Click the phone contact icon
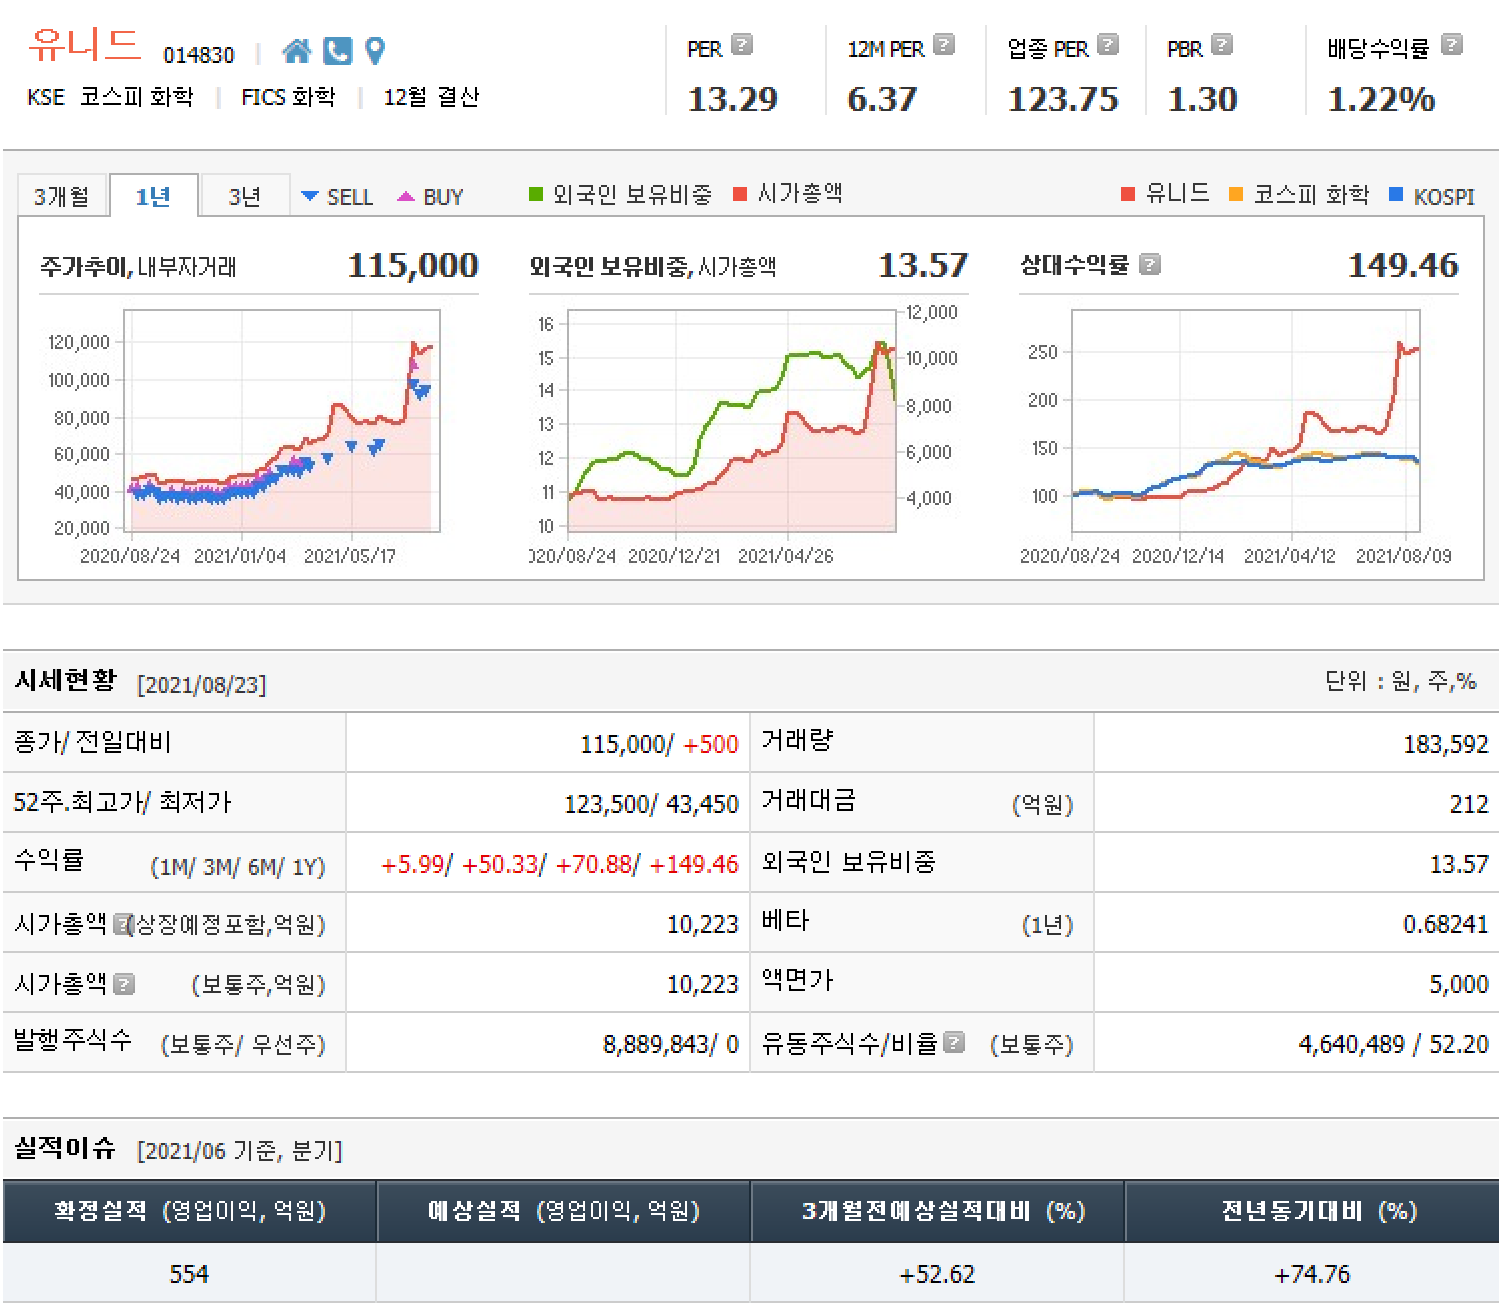The width and height of the screenshot is (1503, 1314). tap(338, 51)
